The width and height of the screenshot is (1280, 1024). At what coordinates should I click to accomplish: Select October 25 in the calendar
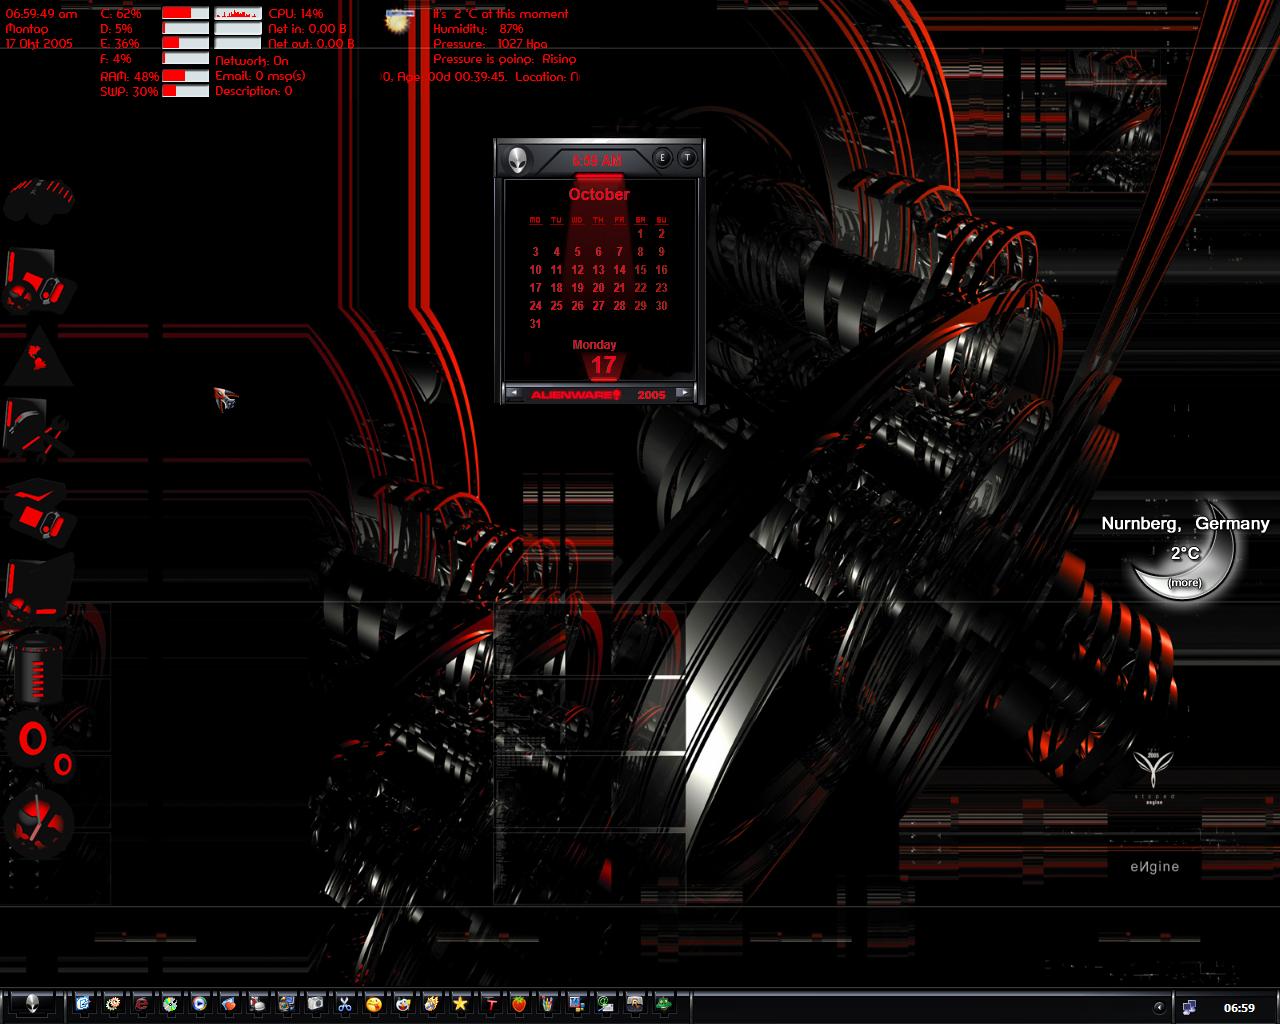pos(556,306)
